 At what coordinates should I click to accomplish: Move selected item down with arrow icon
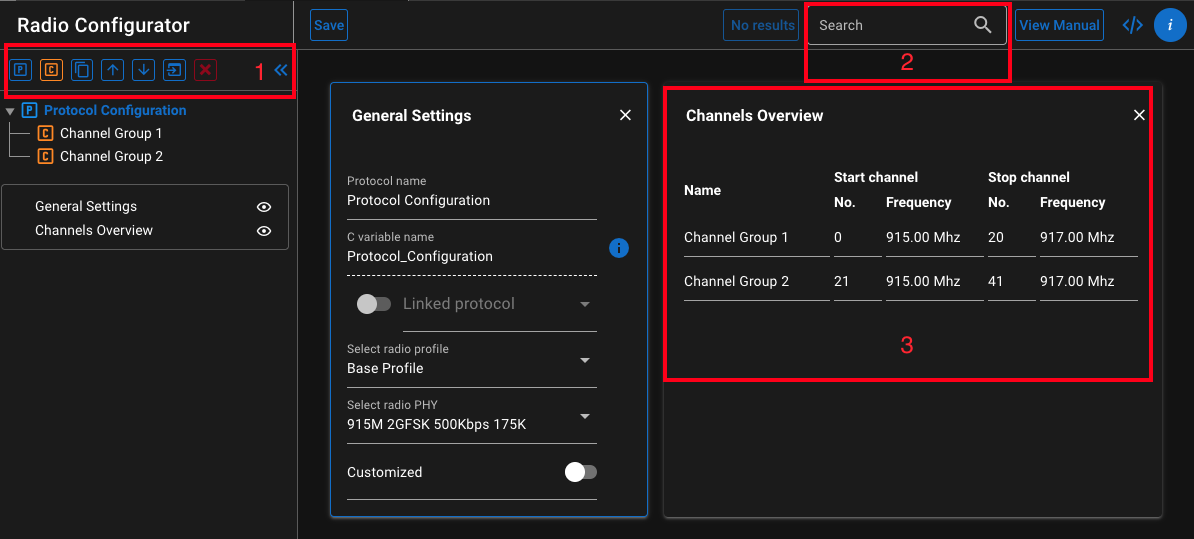tap(144, 70)
